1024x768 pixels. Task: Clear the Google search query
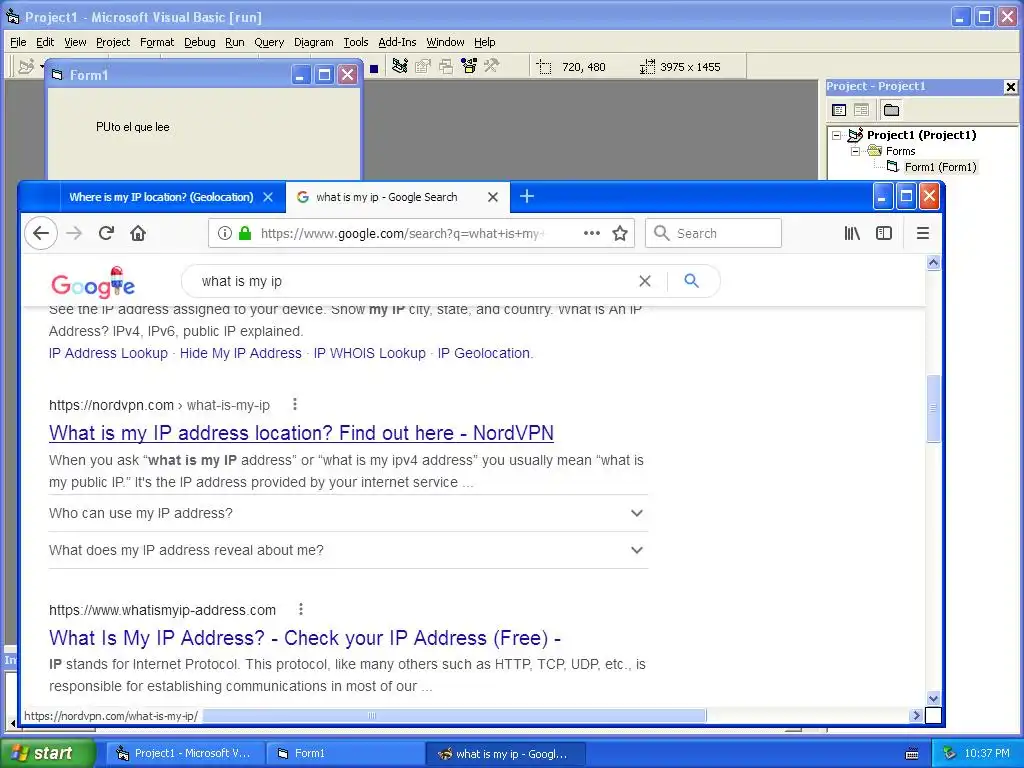pos(645,281)
